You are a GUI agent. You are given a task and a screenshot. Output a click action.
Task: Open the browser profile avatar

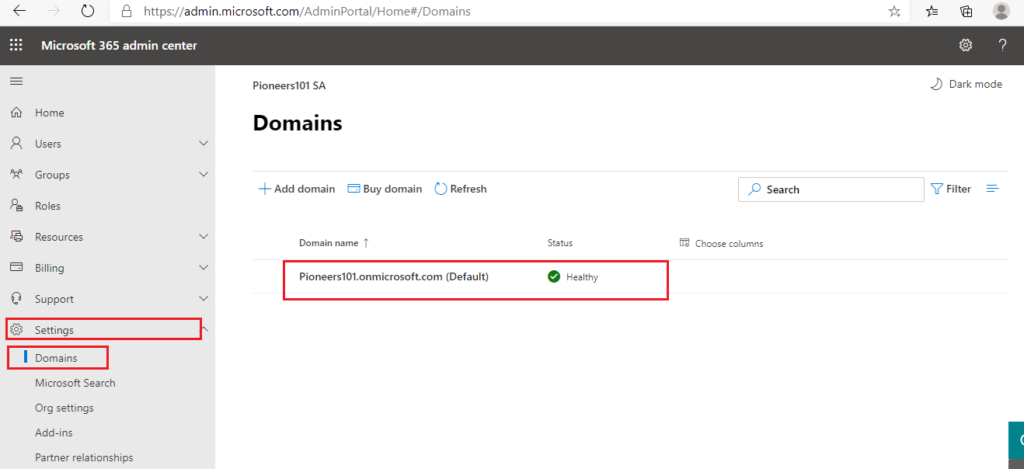[x=1000, y=11]
